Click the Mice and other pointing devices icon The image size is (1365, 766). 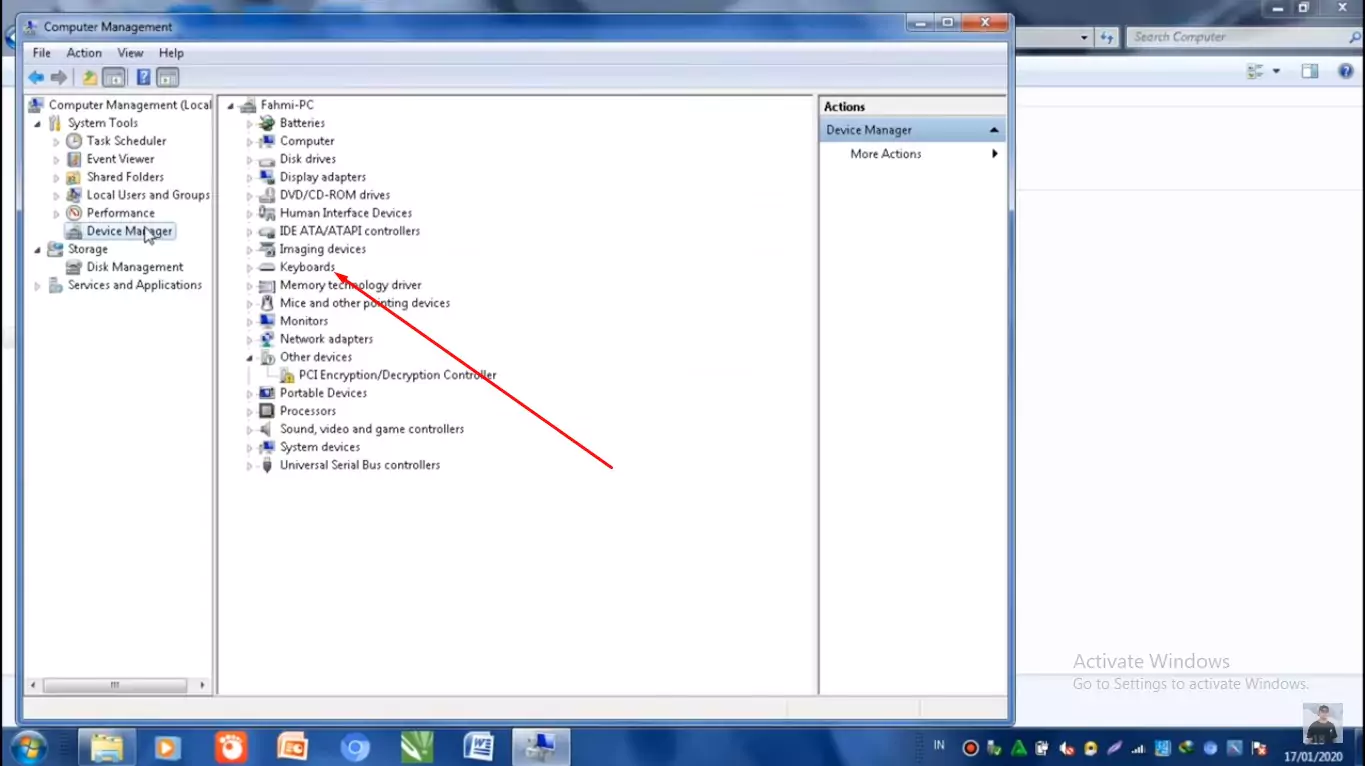pyautogui.click(x=267, y=303)
